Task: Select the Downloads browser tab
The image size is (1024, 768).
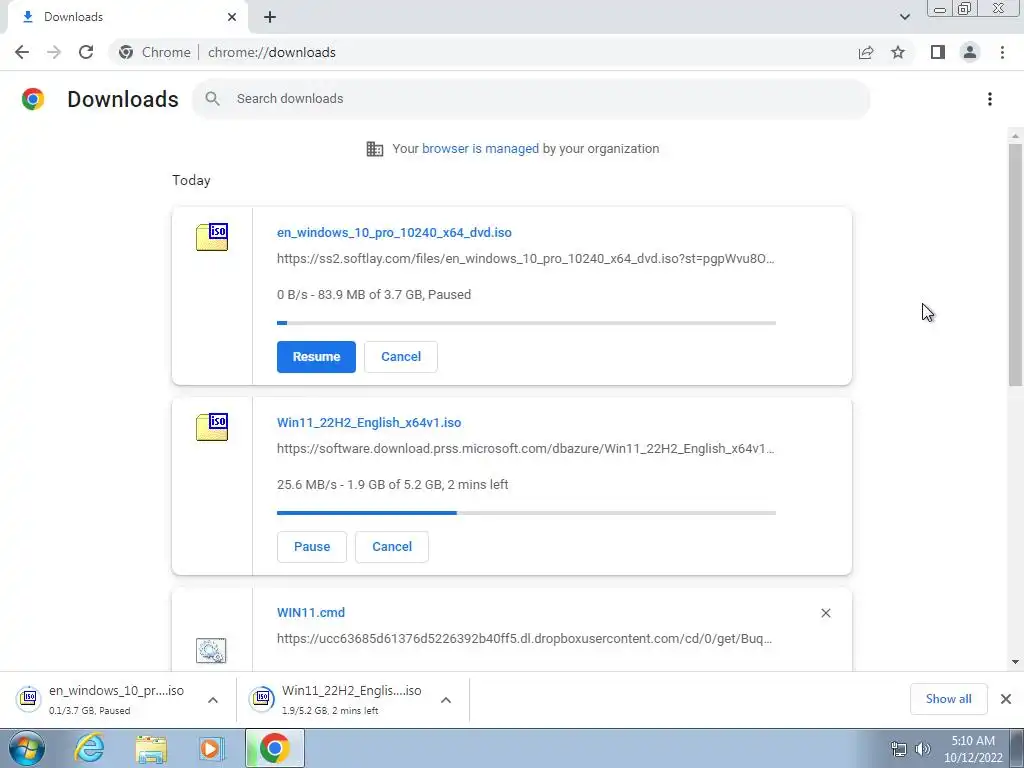Action: [127, 17]
